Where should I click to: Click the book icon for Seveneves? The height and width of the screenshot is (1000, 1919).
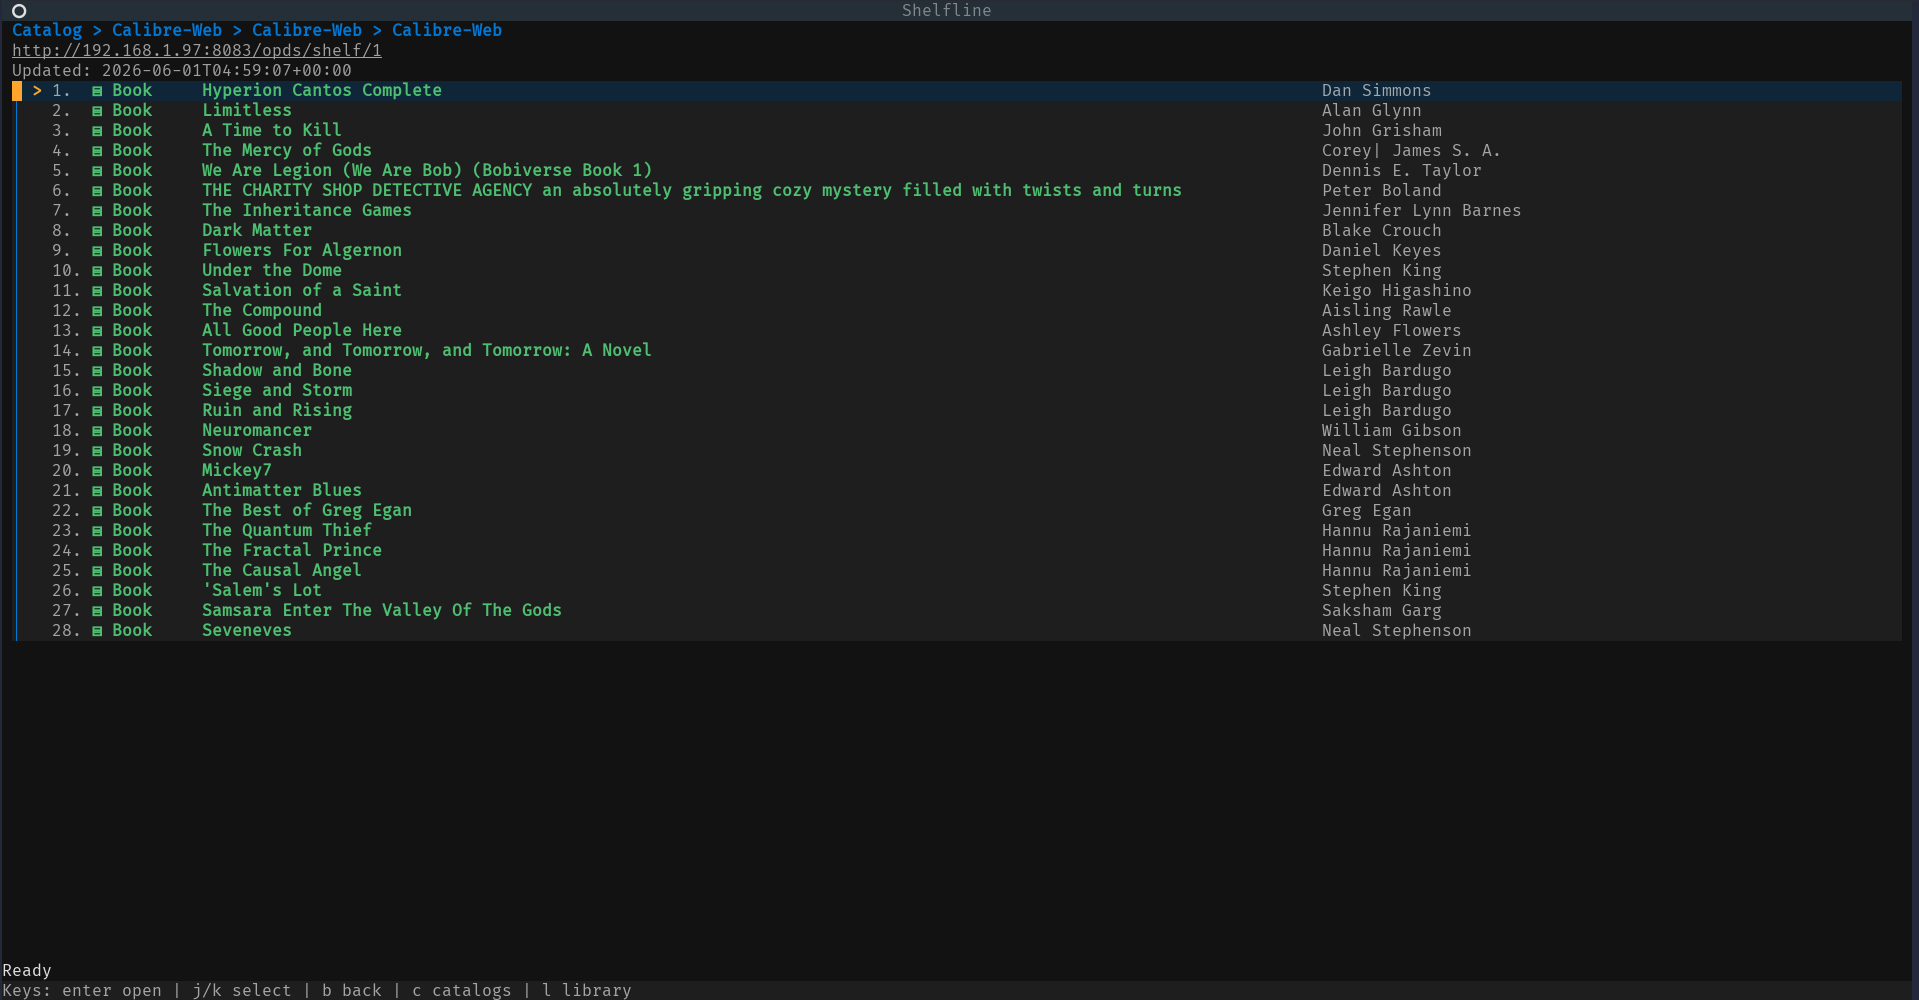97,631
